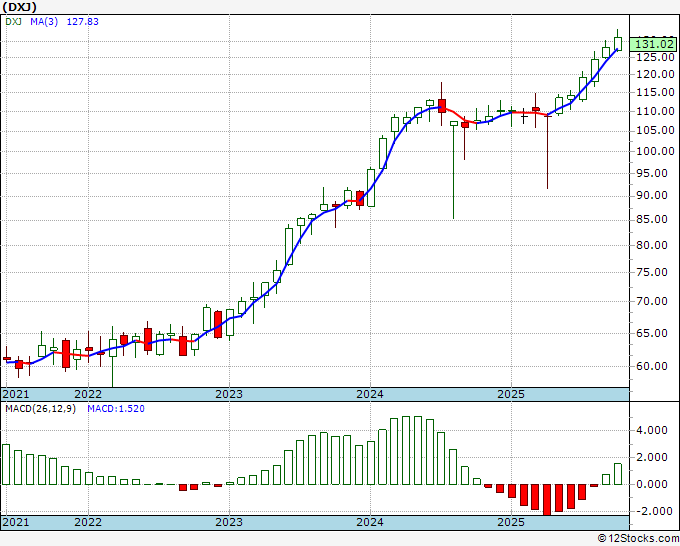680x546 pixels.
Task: Click the latest green candlestick near 131
Action: pyautogui.click(x=618, y=44)
